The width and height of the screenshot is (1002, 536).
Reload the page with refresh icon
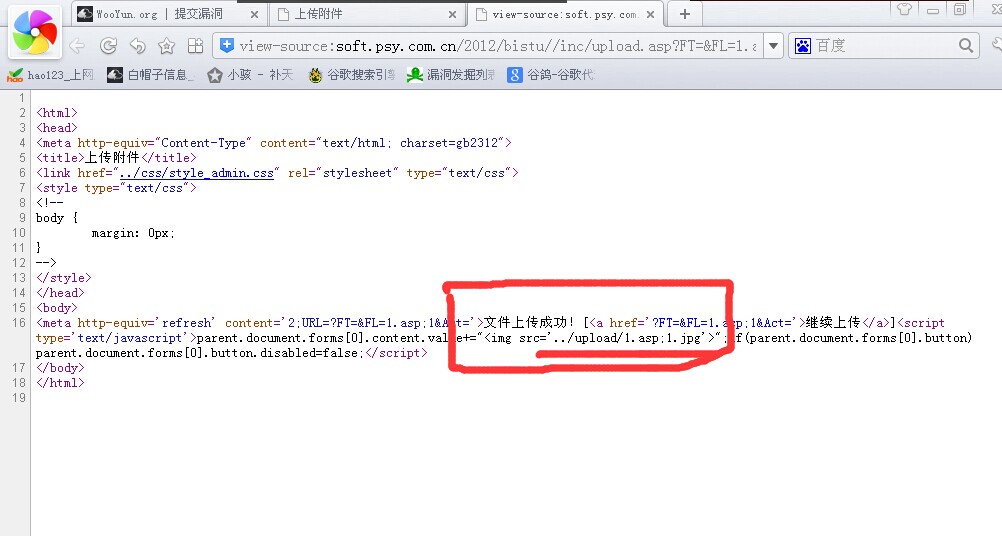[x=109, y=46]
